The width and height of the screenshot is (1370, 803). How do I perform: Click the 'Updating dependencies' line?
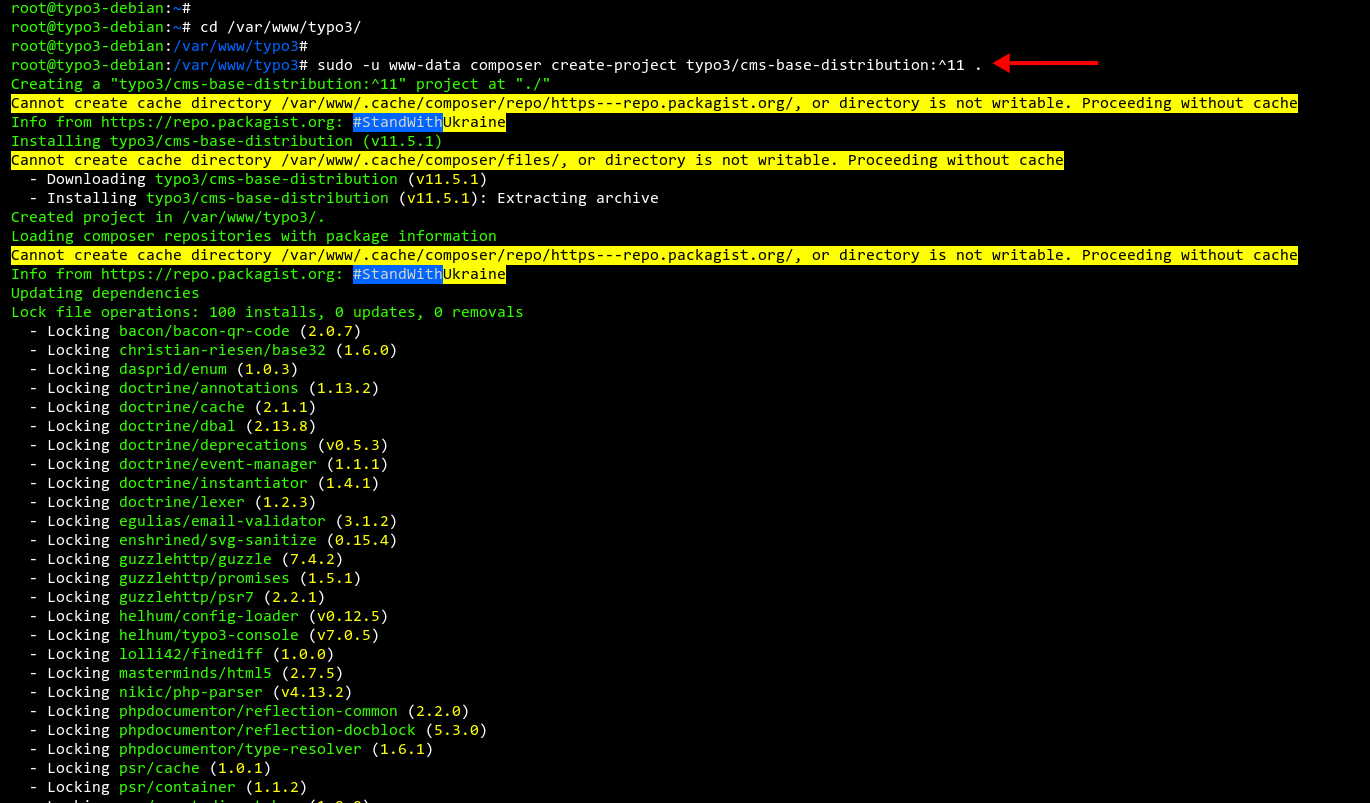point(105,293)
